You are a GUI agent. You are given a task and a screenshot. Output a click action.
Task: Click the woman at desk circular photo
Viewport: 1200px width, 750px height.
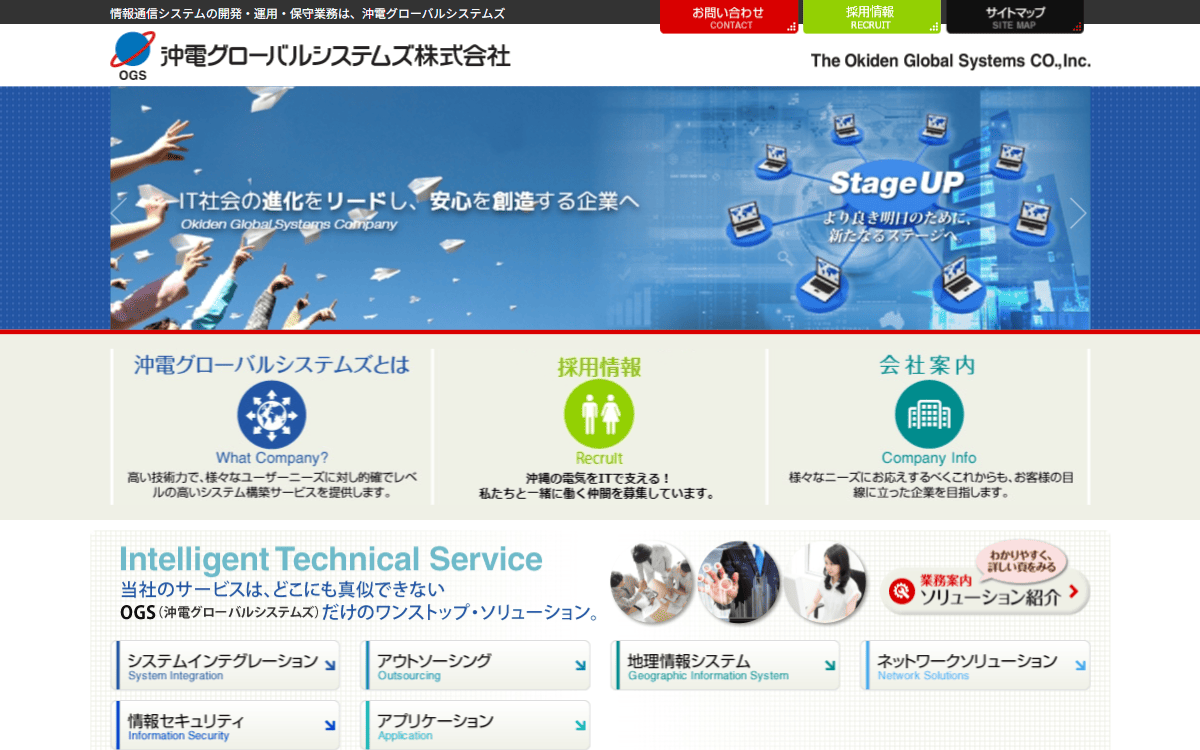point(825,583)
